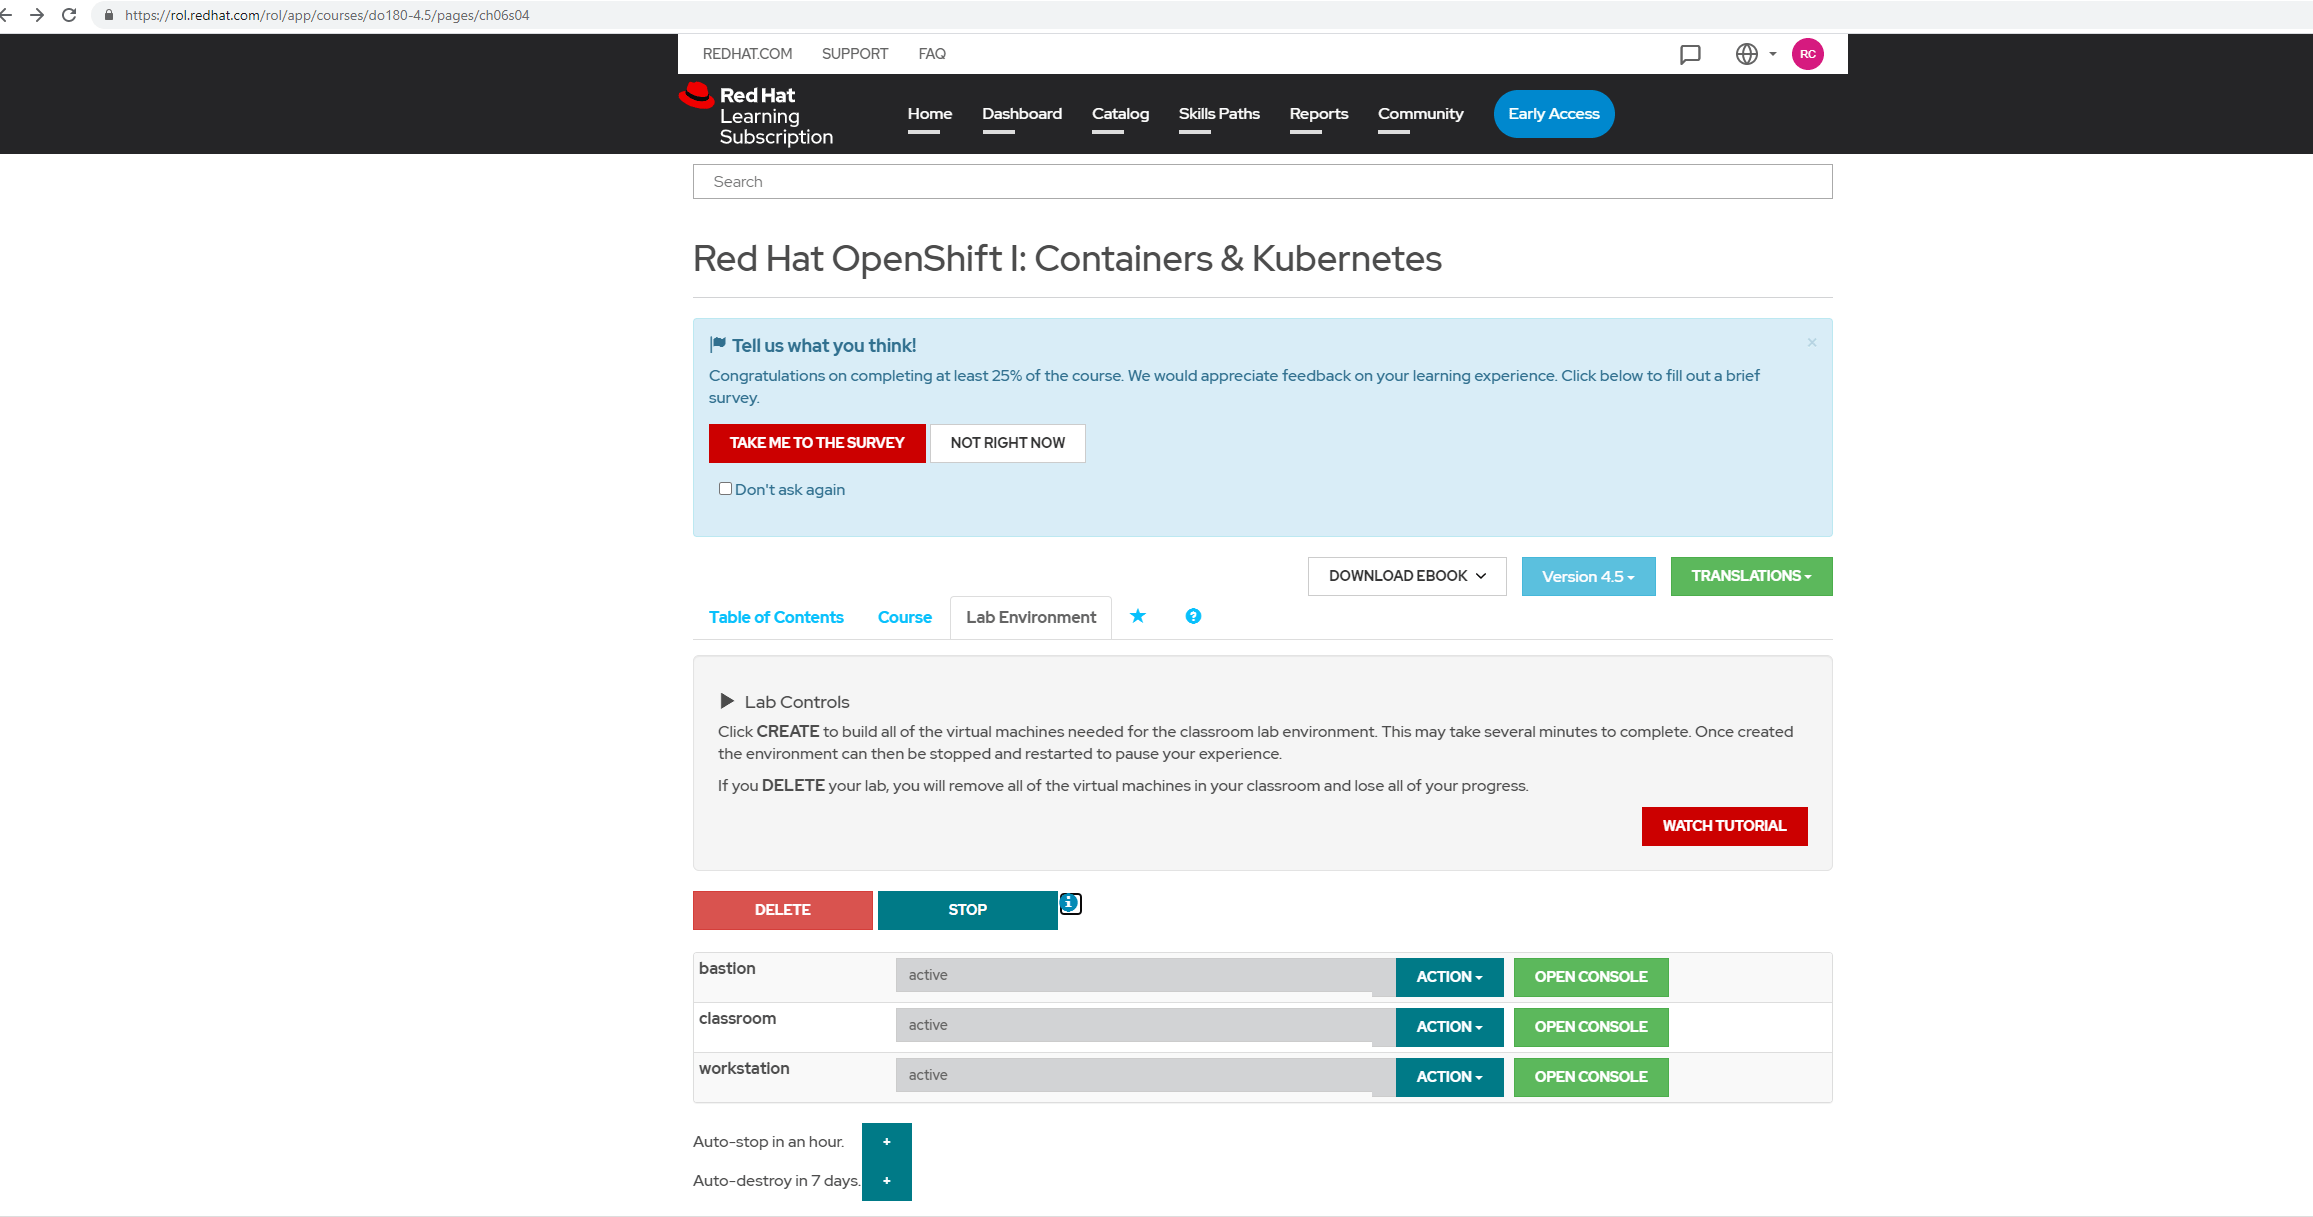
Task: Open the feedback chat icon
Action: 1690,55
